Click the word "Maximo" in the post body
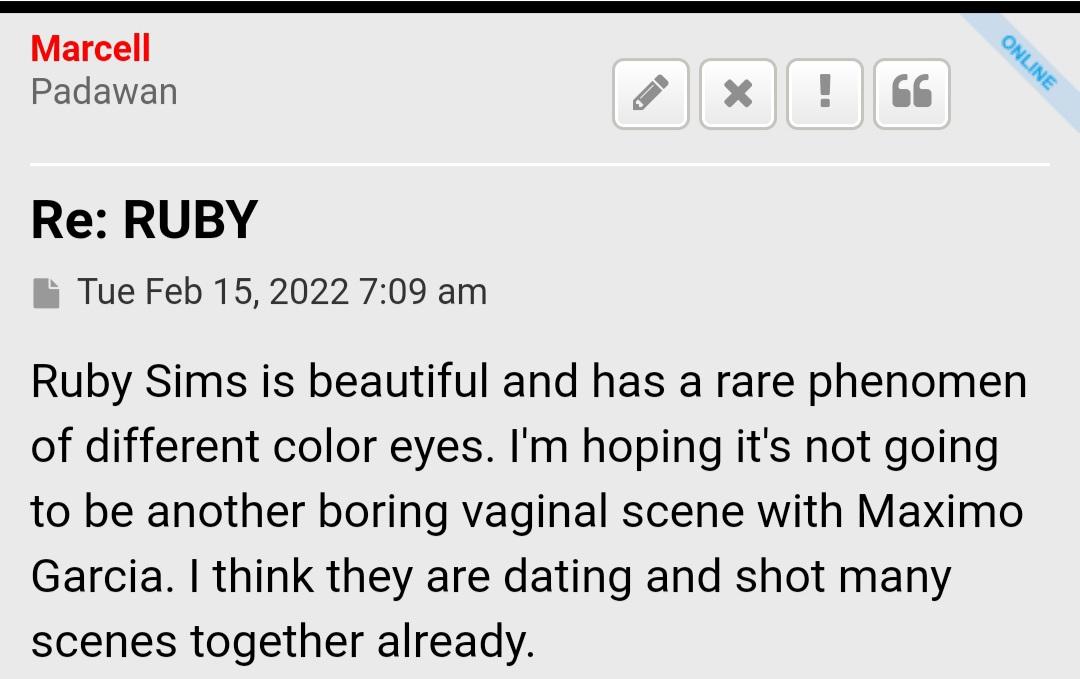This screenshot has width=1080, height=679. [939, 512]
